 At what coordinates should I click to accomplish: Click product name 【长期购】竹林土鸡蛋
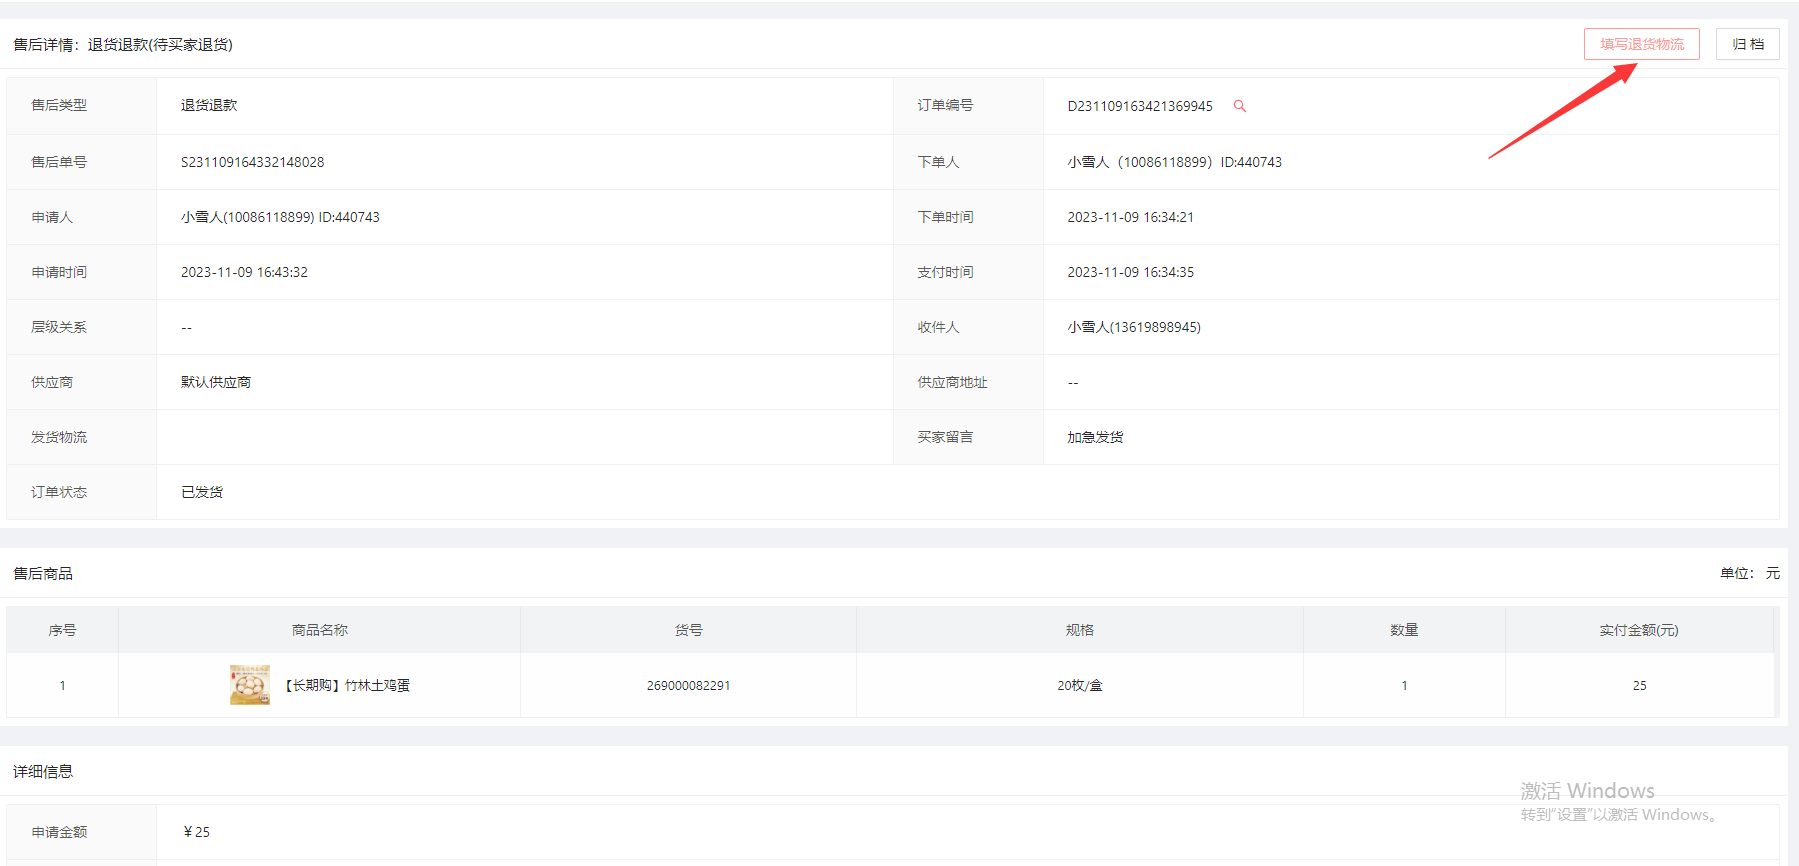pyautogui.click(x=347, y=685)
